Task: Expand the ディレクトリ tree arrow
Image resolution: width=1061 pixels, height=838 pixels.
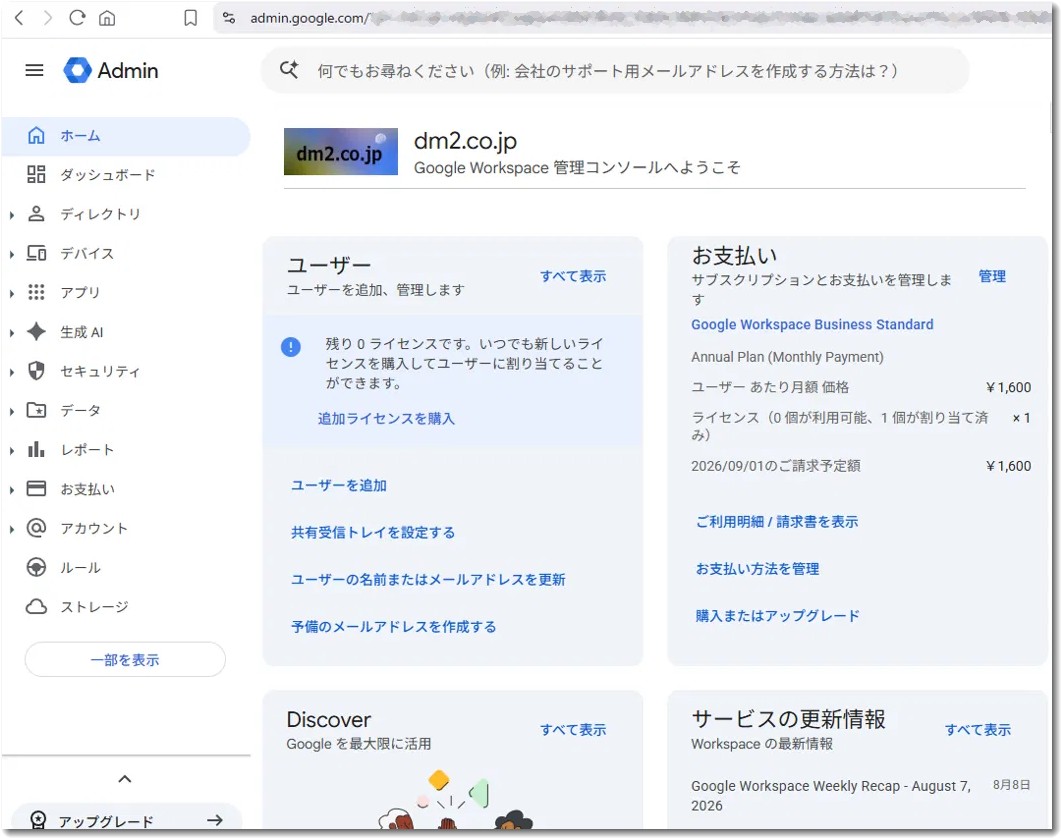Action: click(x=12, y=215)
